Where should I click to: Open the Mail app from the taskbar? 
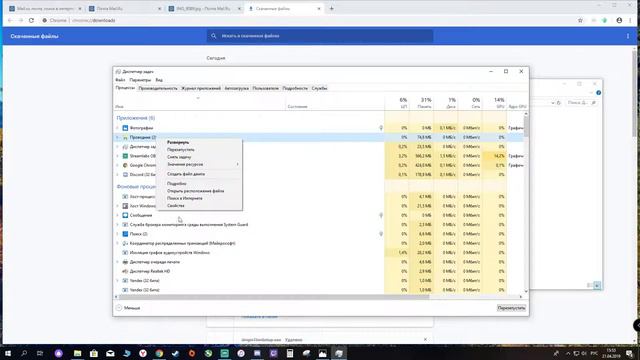[110, 353]
